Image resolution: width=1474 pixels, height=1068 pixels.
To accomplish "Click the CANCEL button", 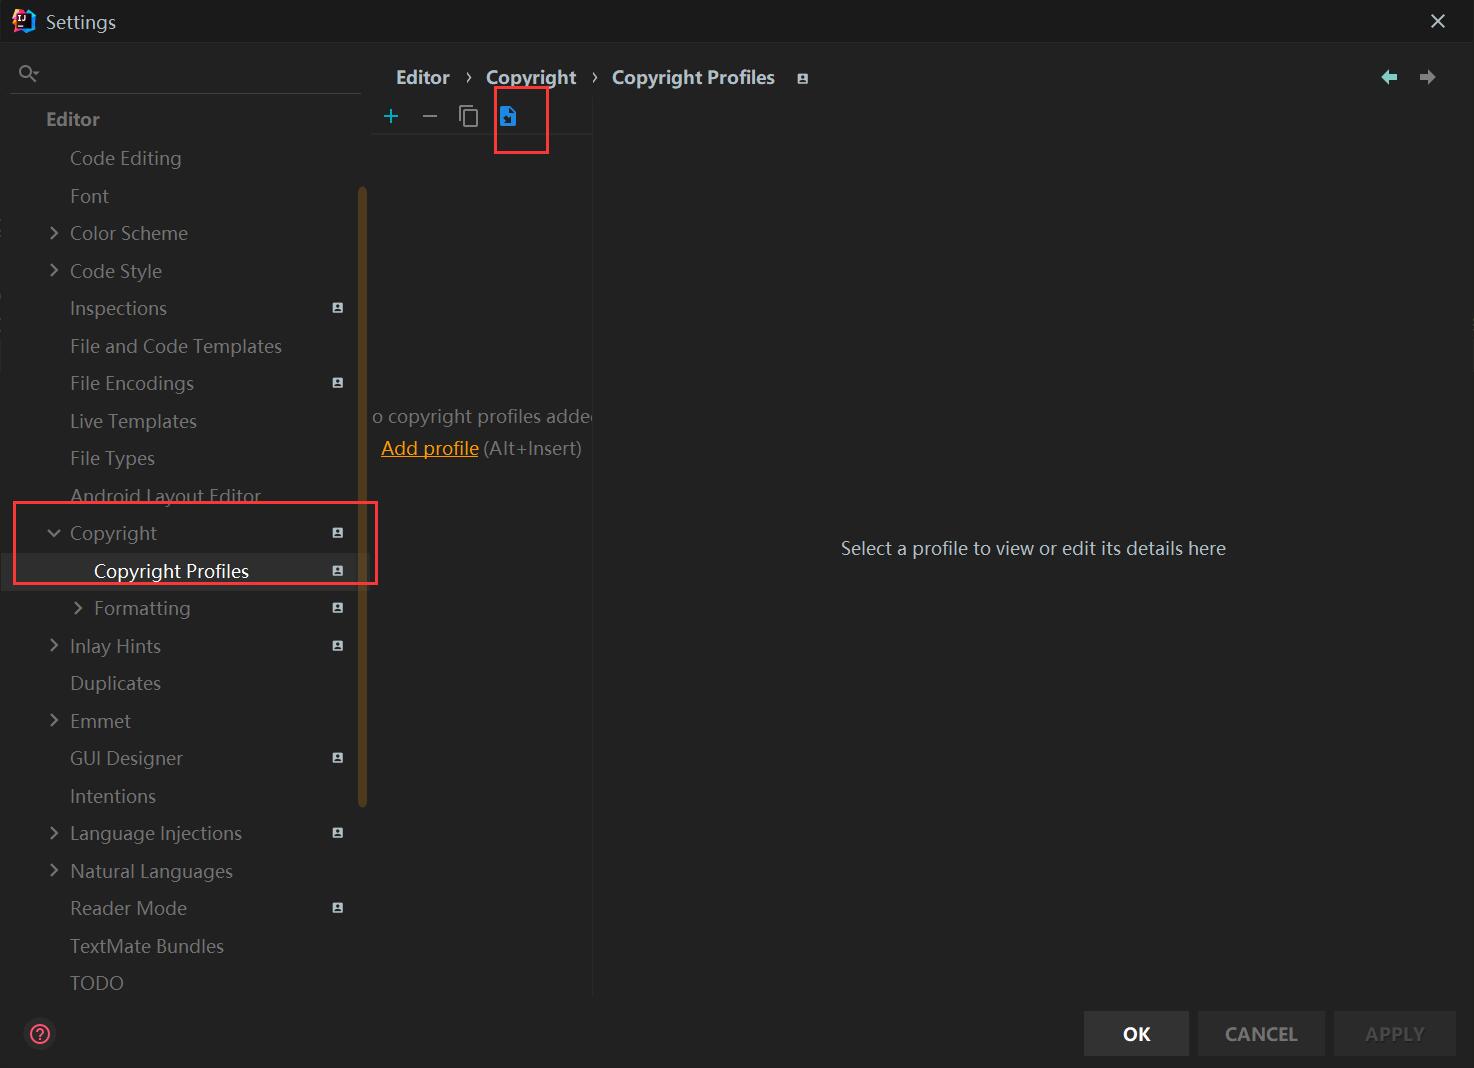I will tap(1261, 1034).
